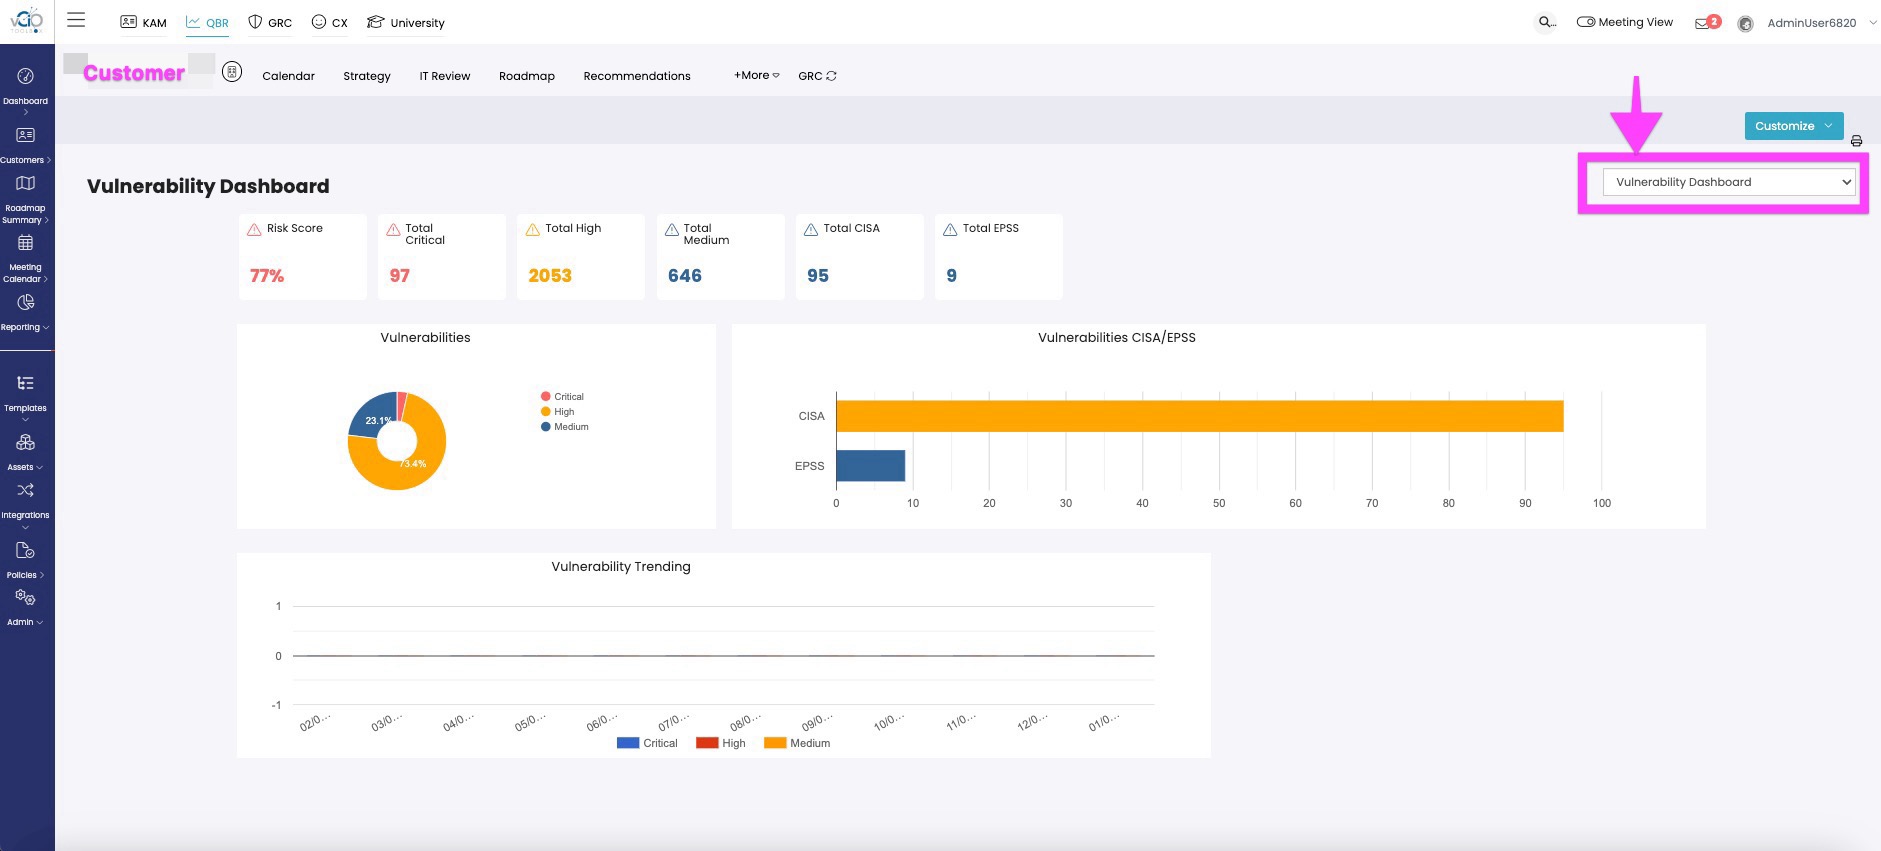Click the blue EPSS bar
The width and height of the screenshot is (1881, 851).
click(870, 466)
